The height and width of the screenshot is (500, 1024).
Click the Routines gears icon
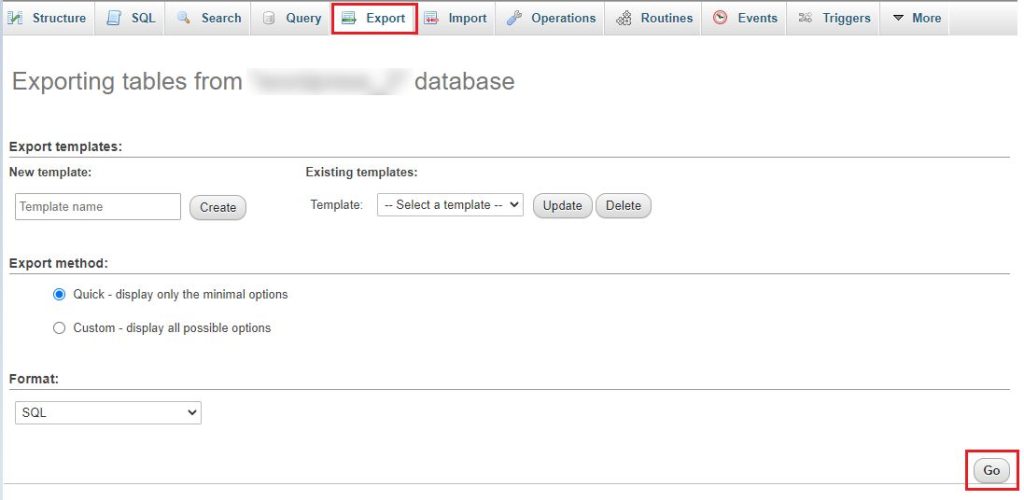623,18
